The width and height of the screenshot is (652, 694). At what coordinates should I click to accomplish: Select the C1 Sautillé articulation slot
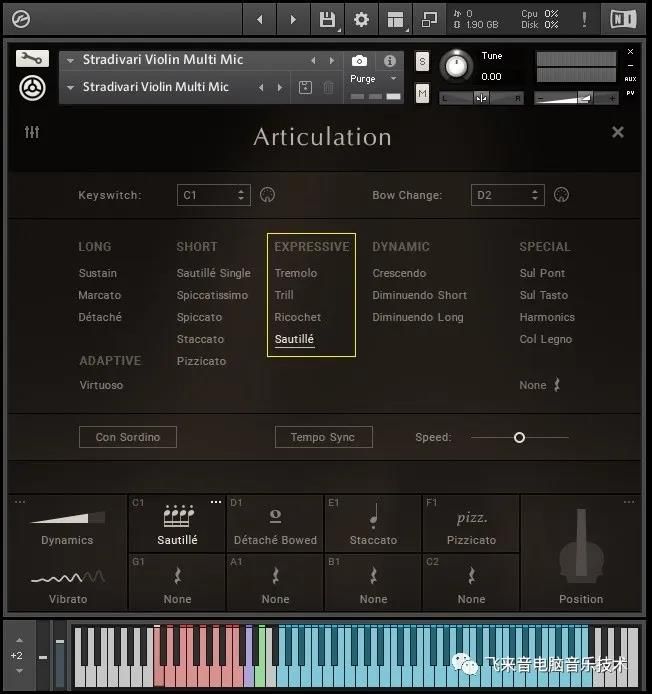pyautogui.click(x=177, y=523)
